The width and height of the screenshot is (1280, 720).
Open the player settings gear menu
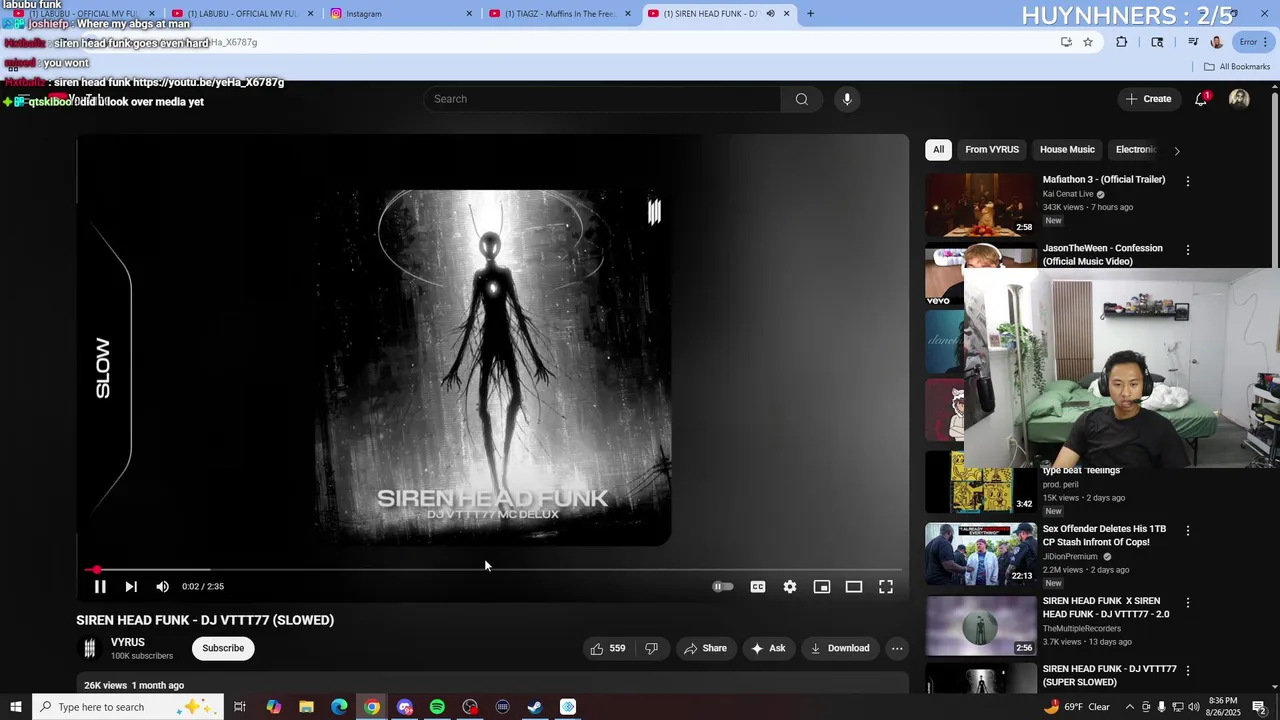tap(790, 587)
